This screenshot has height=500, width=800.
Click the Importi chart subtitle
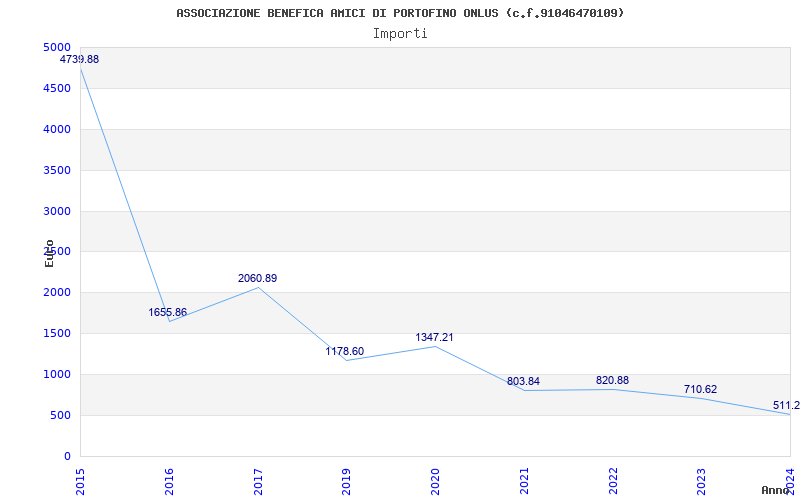[400, 34]
